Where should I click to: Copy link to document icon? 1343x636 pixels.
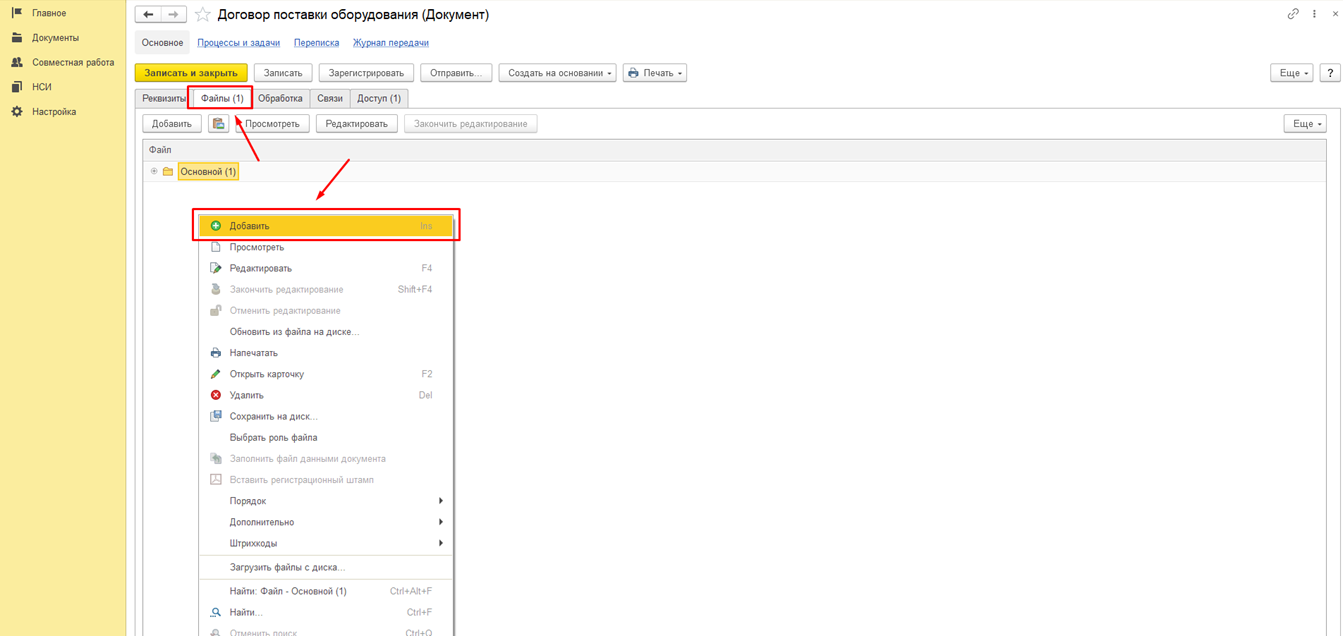[1293, 14]
